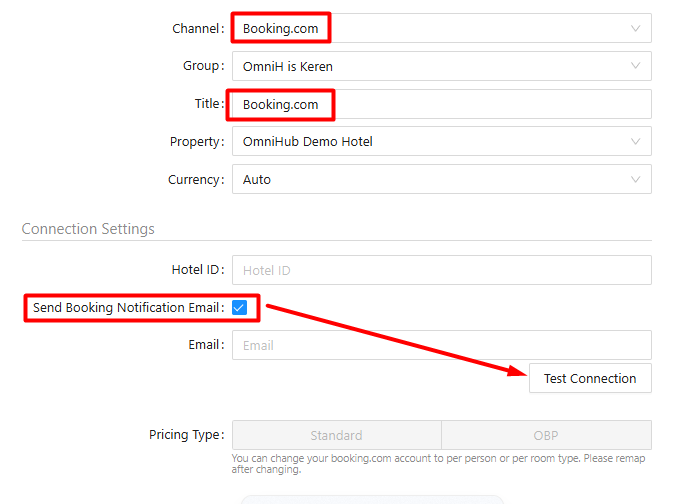Click the Title field containing Booking.com
673x504 pixels.
point(442,104)
